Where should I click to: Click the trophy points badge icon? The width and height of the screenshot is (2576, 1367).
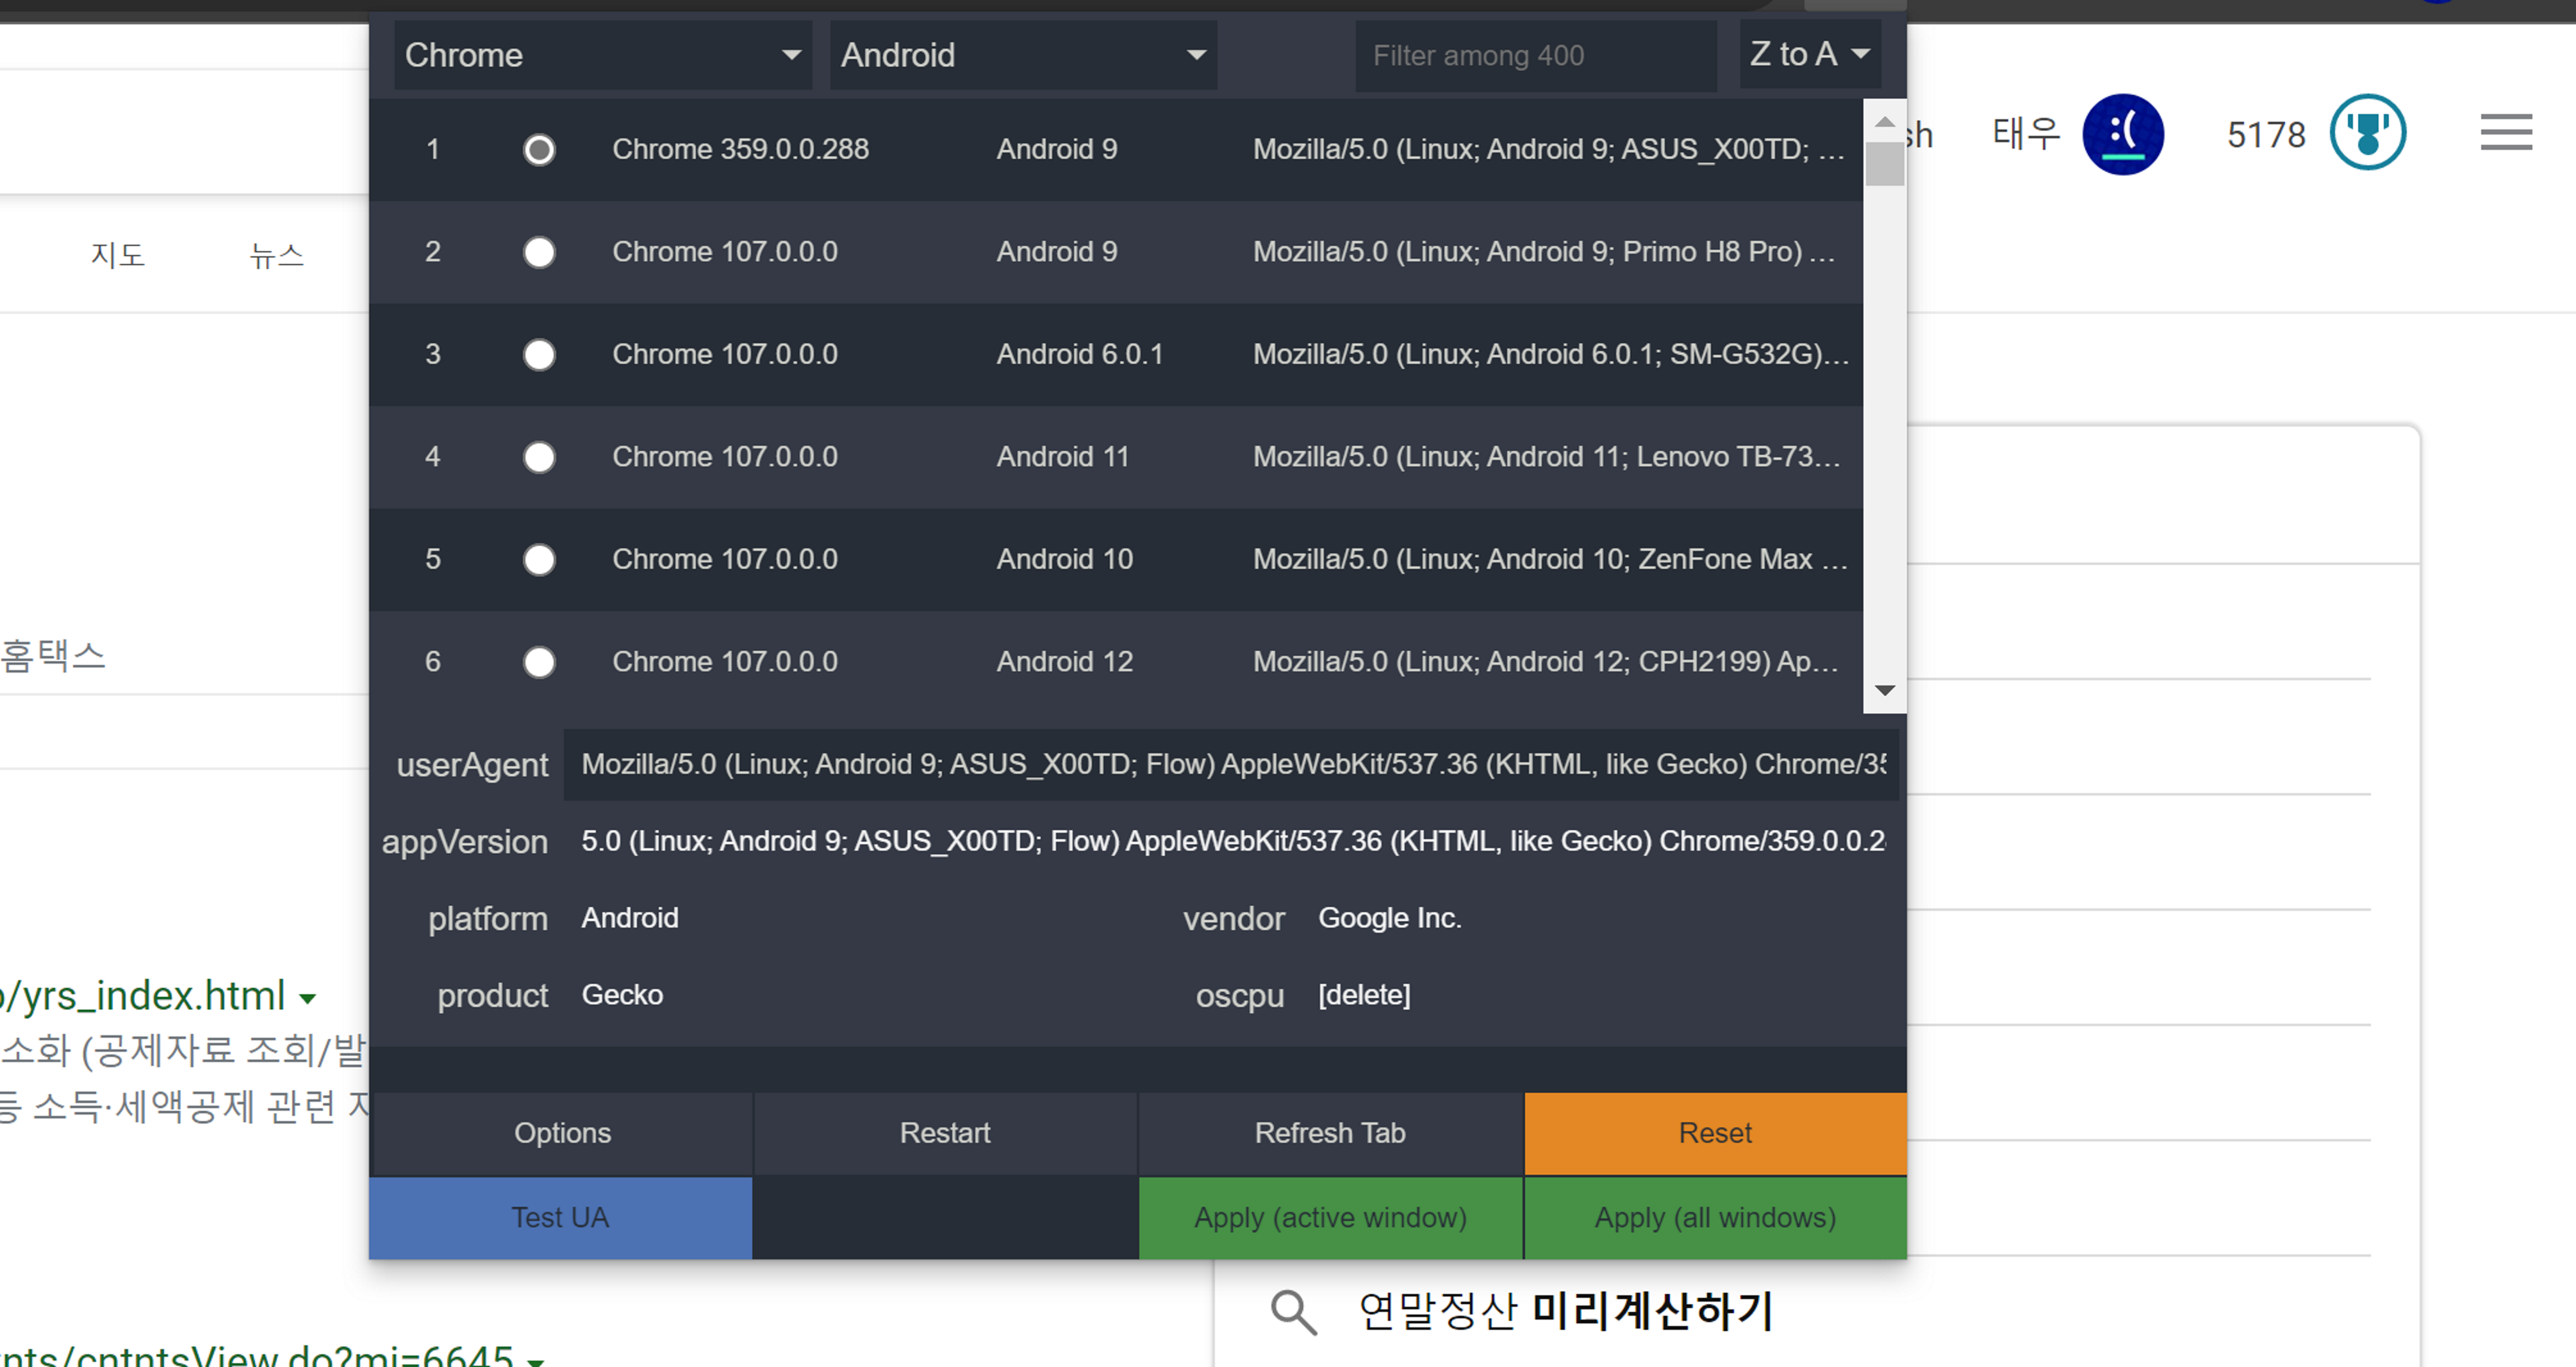[2367, 133]
